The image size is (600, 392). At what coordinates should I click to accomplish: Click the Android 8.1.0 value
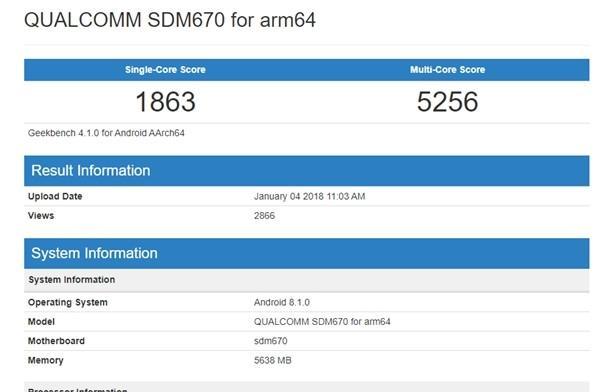tap(282, 302)
